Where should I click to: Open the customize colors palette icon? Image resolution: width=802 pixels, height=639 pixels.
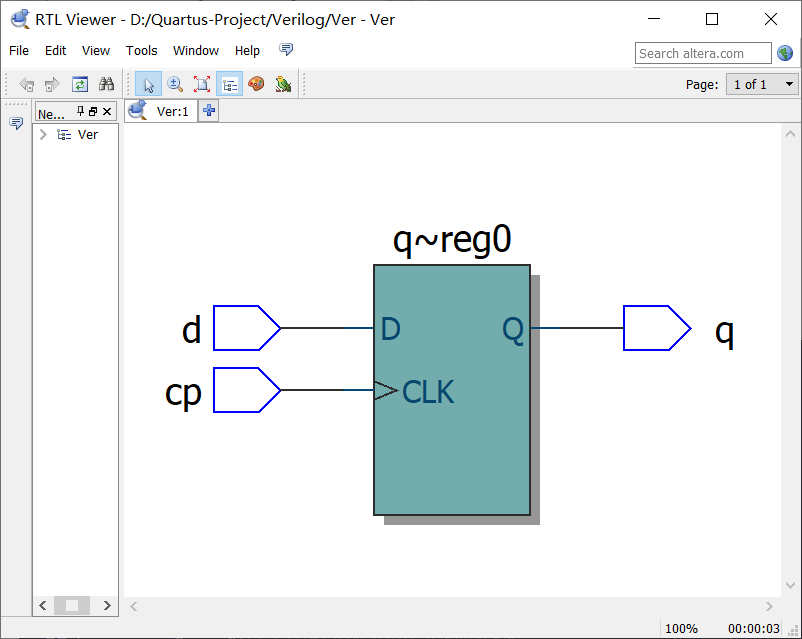coord(256,84)
